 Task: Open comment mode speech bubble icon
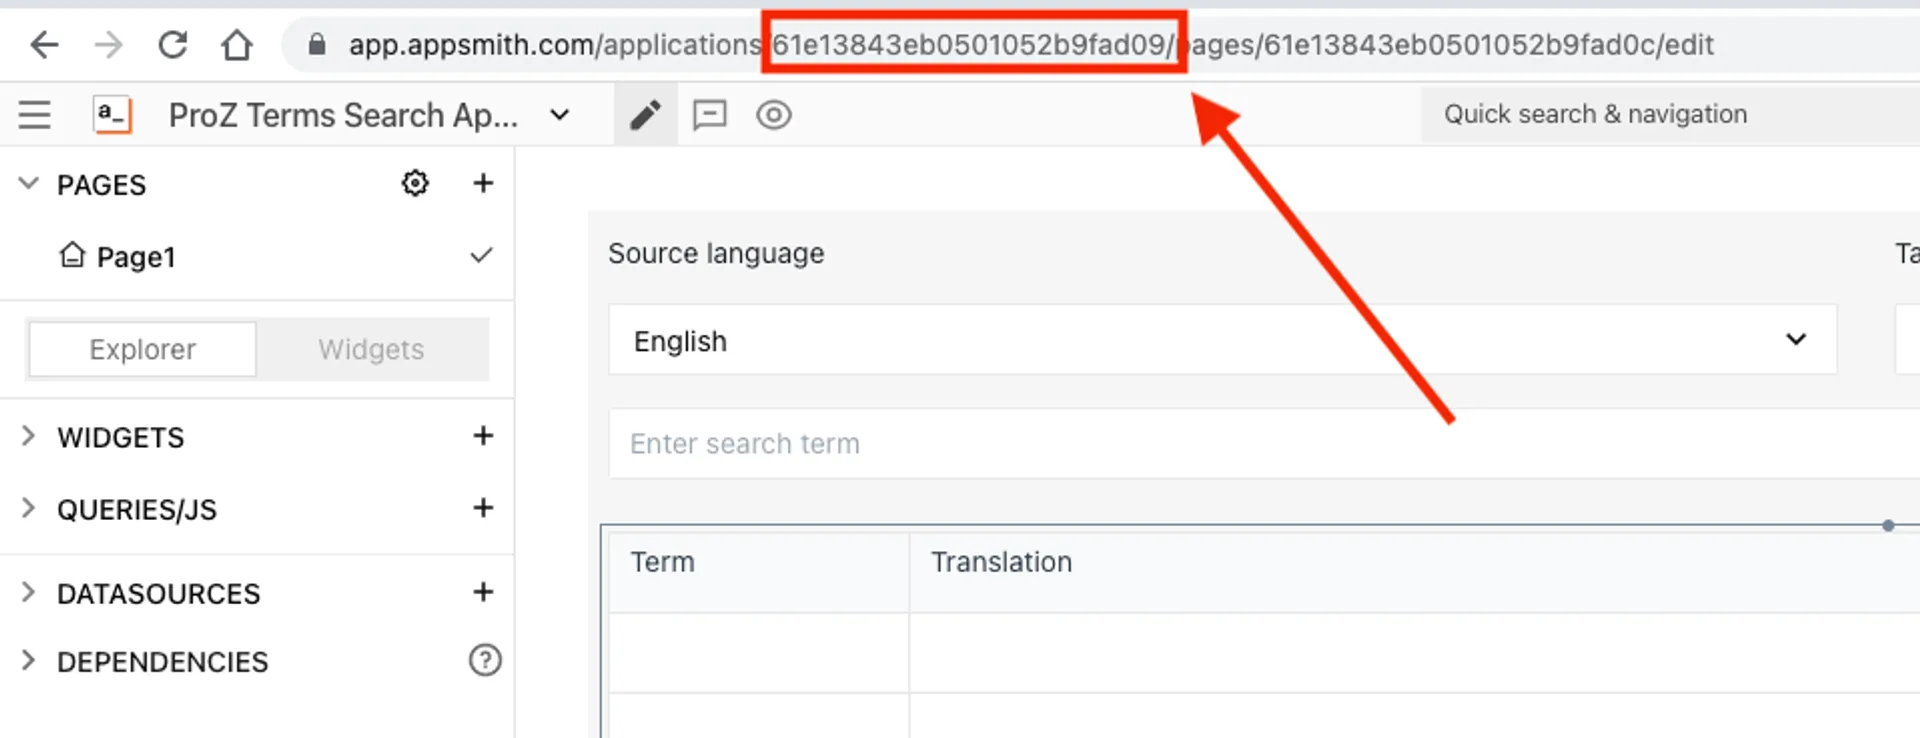(x=710, y=115)
